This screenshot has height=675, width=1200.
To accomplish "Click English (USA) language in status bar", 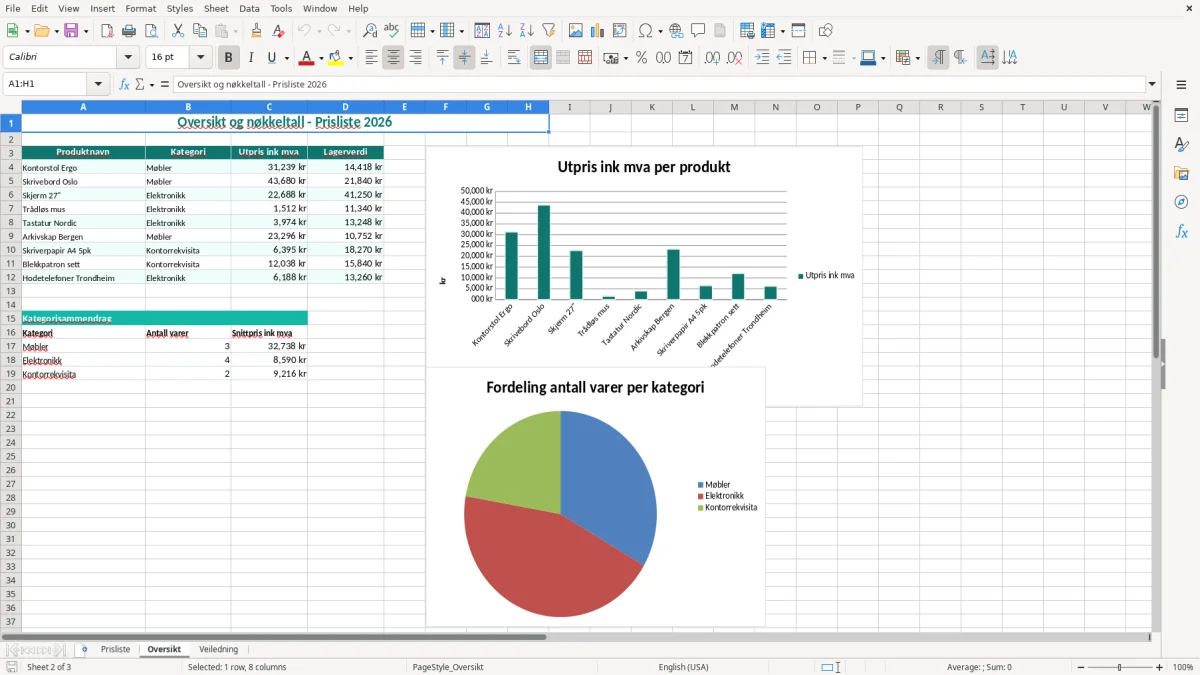I will point(683,667).
